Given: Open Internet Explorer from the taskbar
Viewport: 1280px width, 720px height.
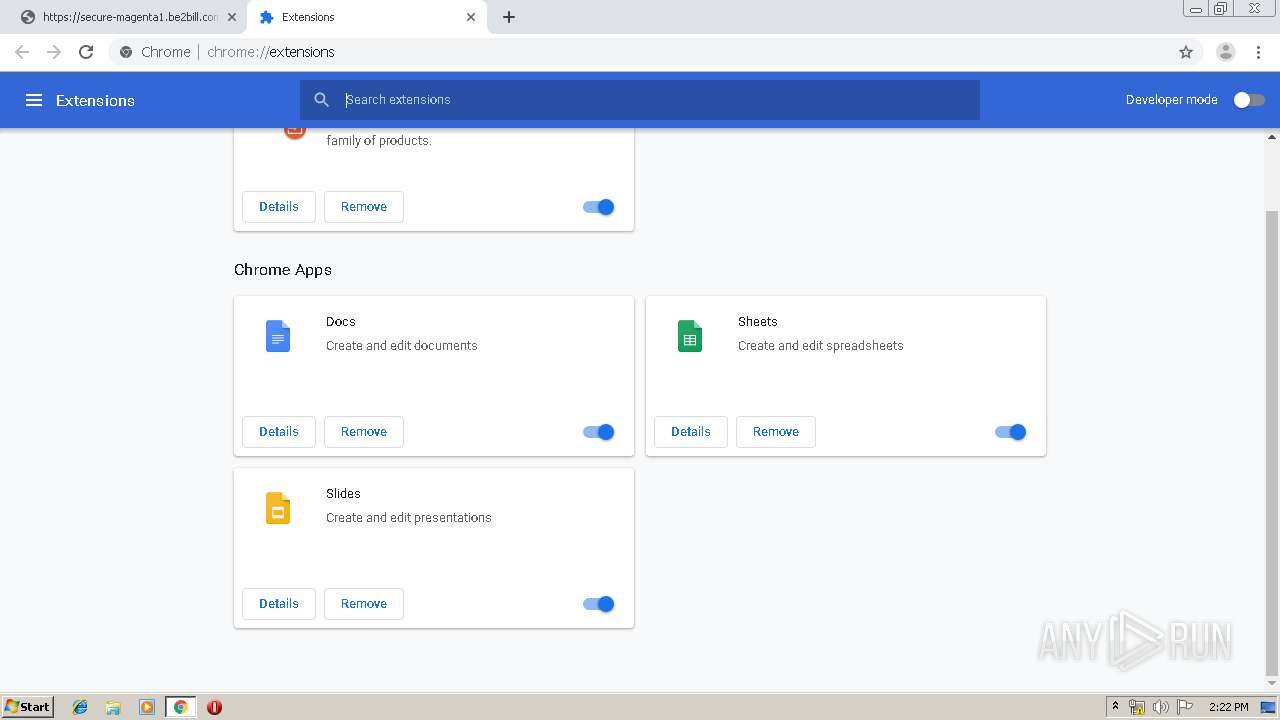Looking at the screenshot, I should pos(80,707).
